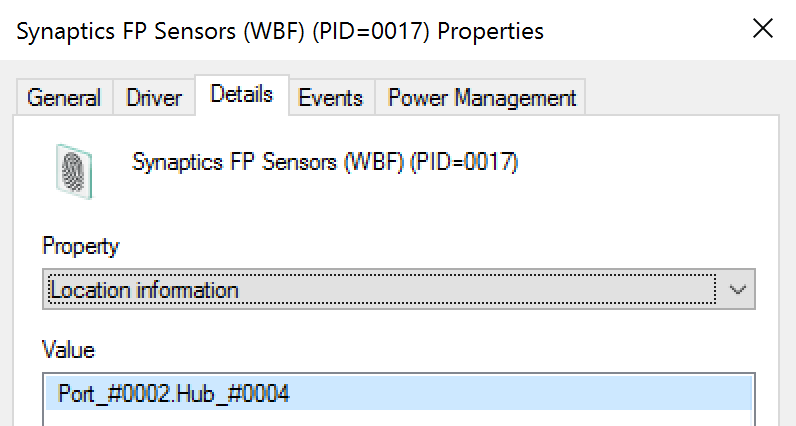Select the Port_#0002.Hub_#0004 value entry
Viewport: 796px width, 426px height.
point(173,394)
